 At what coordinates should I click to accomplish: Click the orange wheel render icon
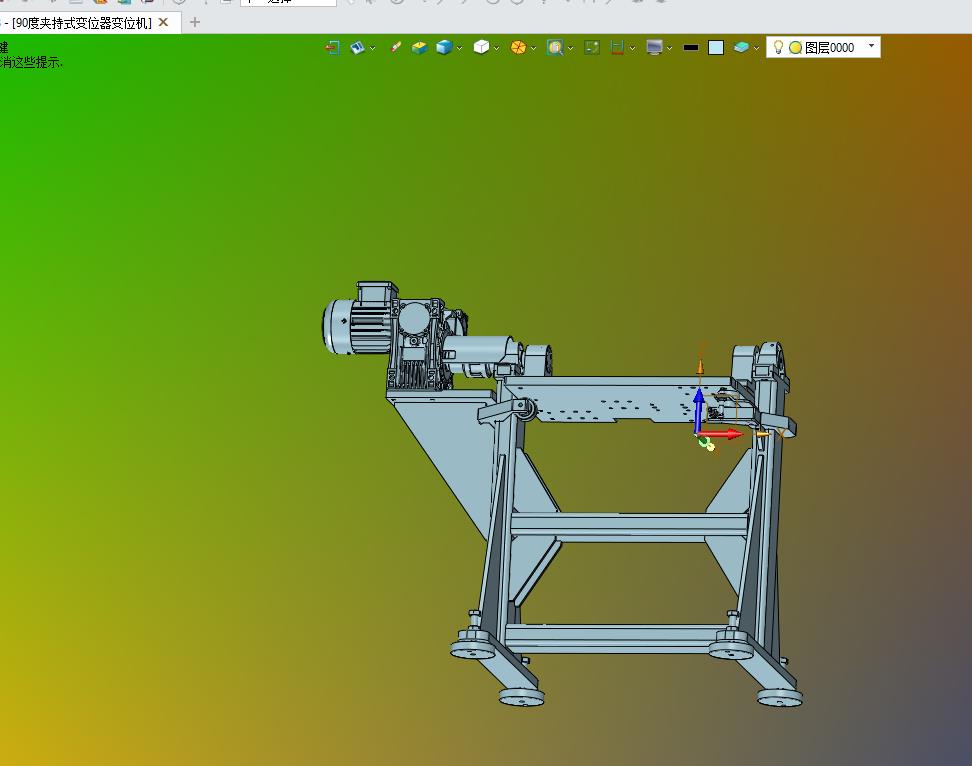click(x=518, y=48)
